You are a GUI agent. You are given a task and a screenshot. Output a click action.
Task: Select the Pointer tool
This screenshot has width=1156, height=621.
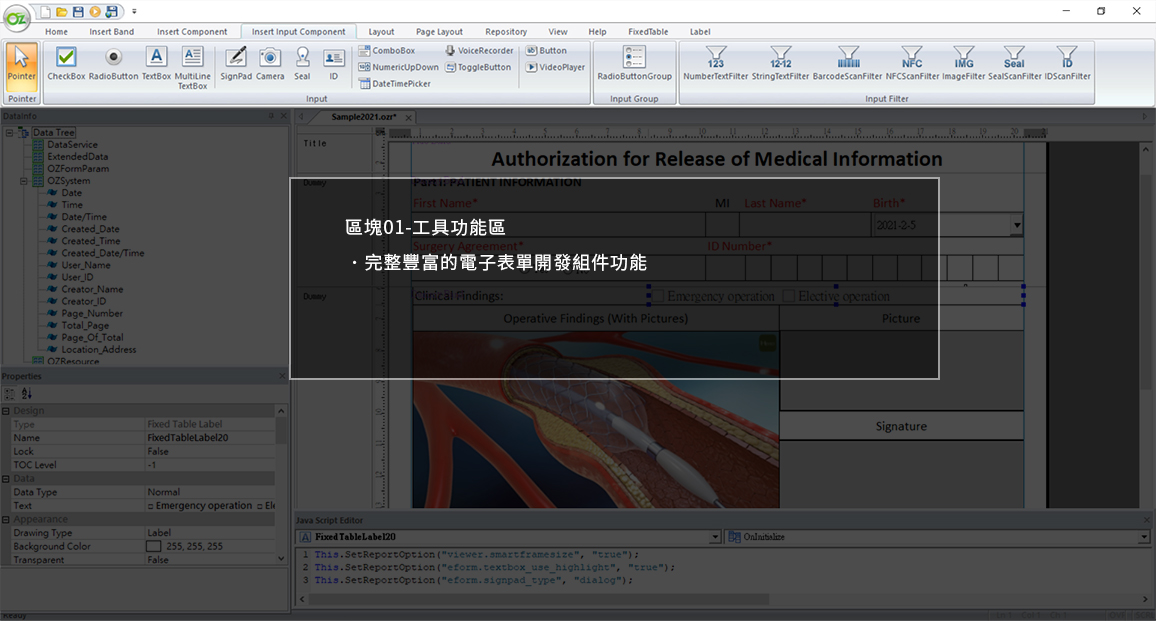tap(21, 64)
